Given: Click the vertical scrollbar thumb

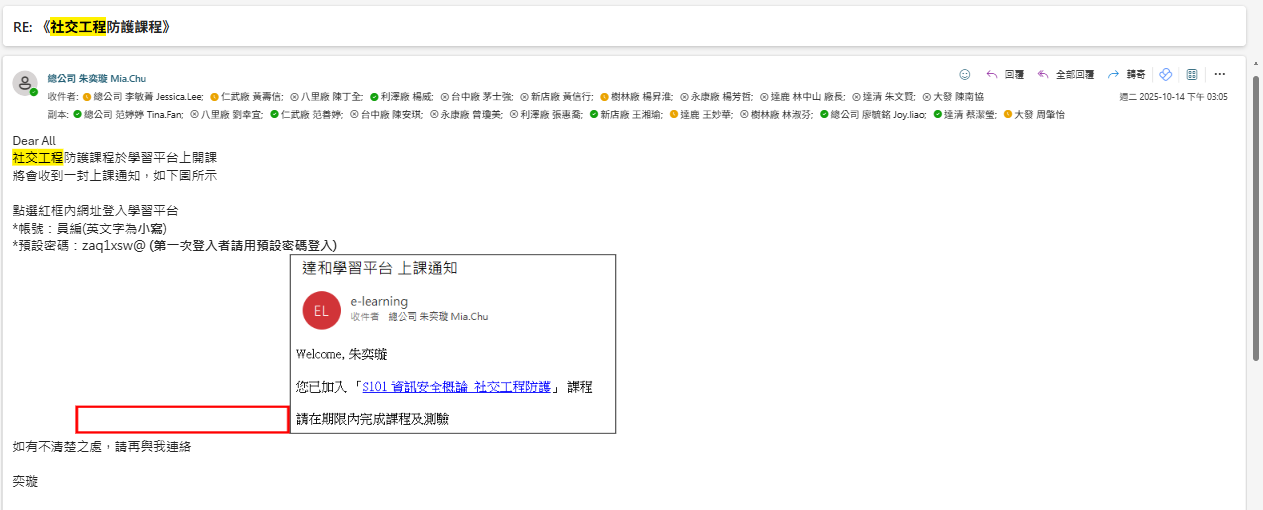Looking at the screenshot, I should (1256, 210).
